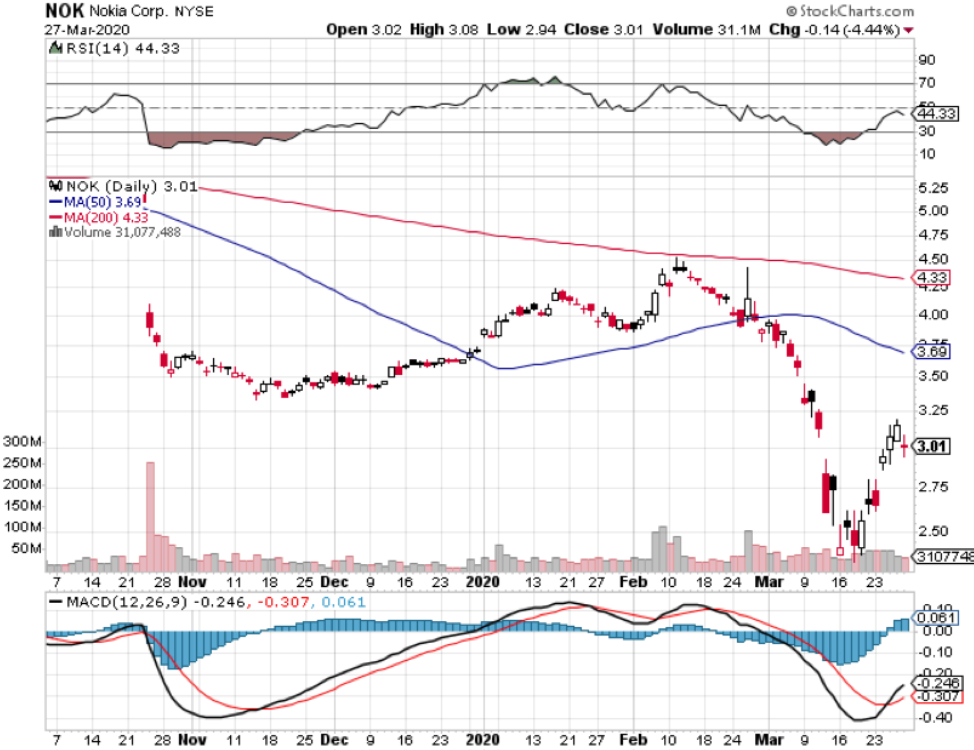Click the MACD(12,26,9) legend label
This screenshot has height=750, width=974.
127,602
